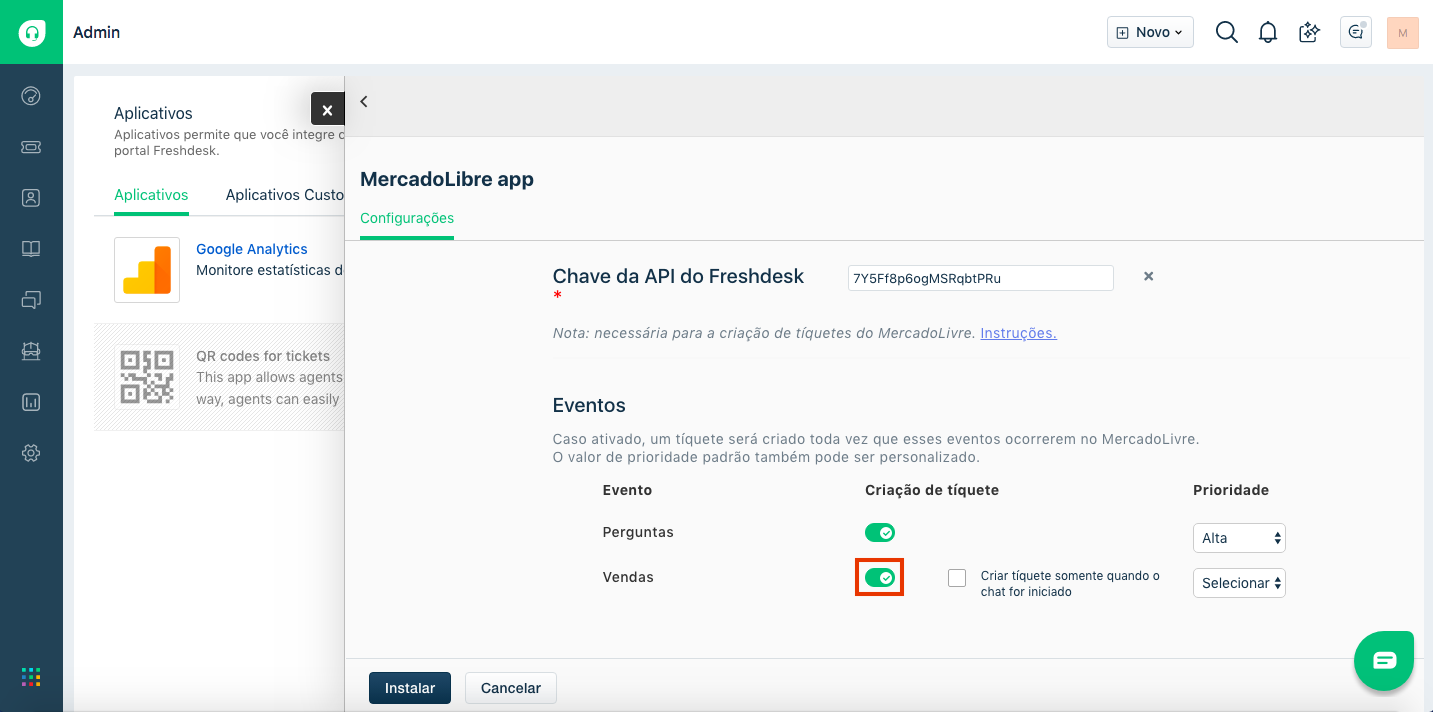Close the app panel with X button
Image resolution: width=1433 pixels, height=712 pixels.
[327, 110]
